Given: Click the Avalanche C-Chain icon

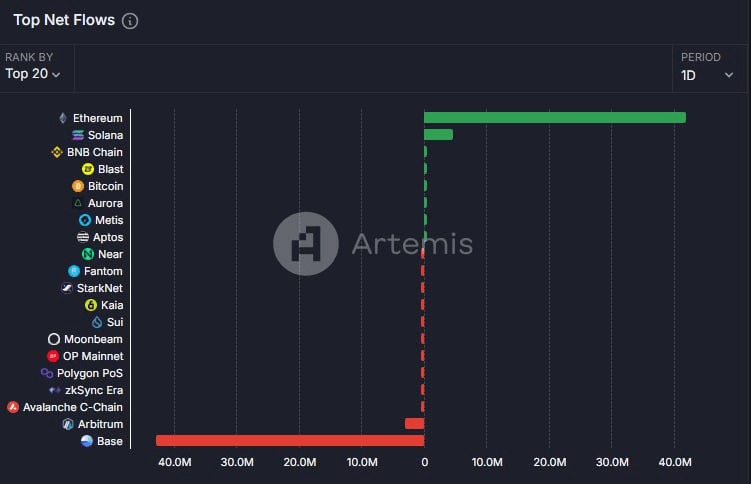Looking at the screenshot, I should tap(13, 407).
